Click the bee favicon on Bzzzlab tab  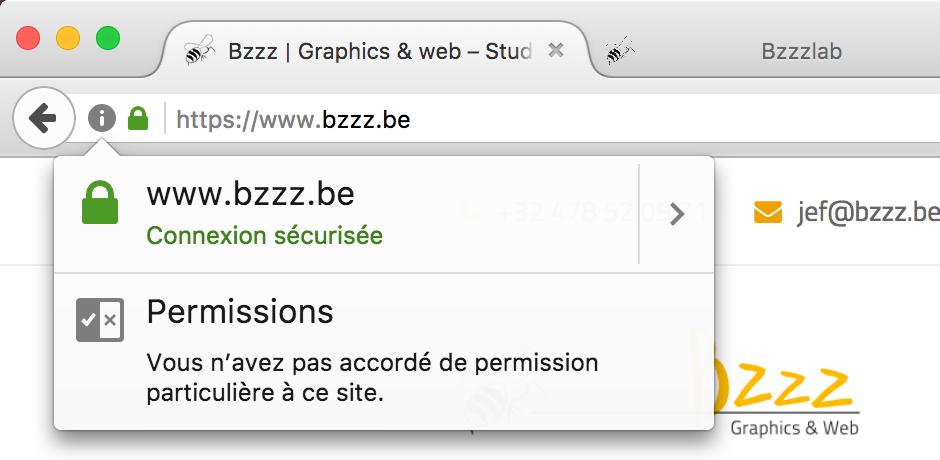click(x=620, y=50)
